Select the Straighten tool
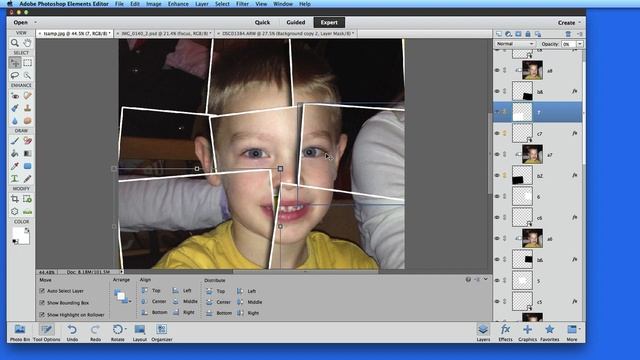Viewport: 640px width, 360px height. click(27, 212)
